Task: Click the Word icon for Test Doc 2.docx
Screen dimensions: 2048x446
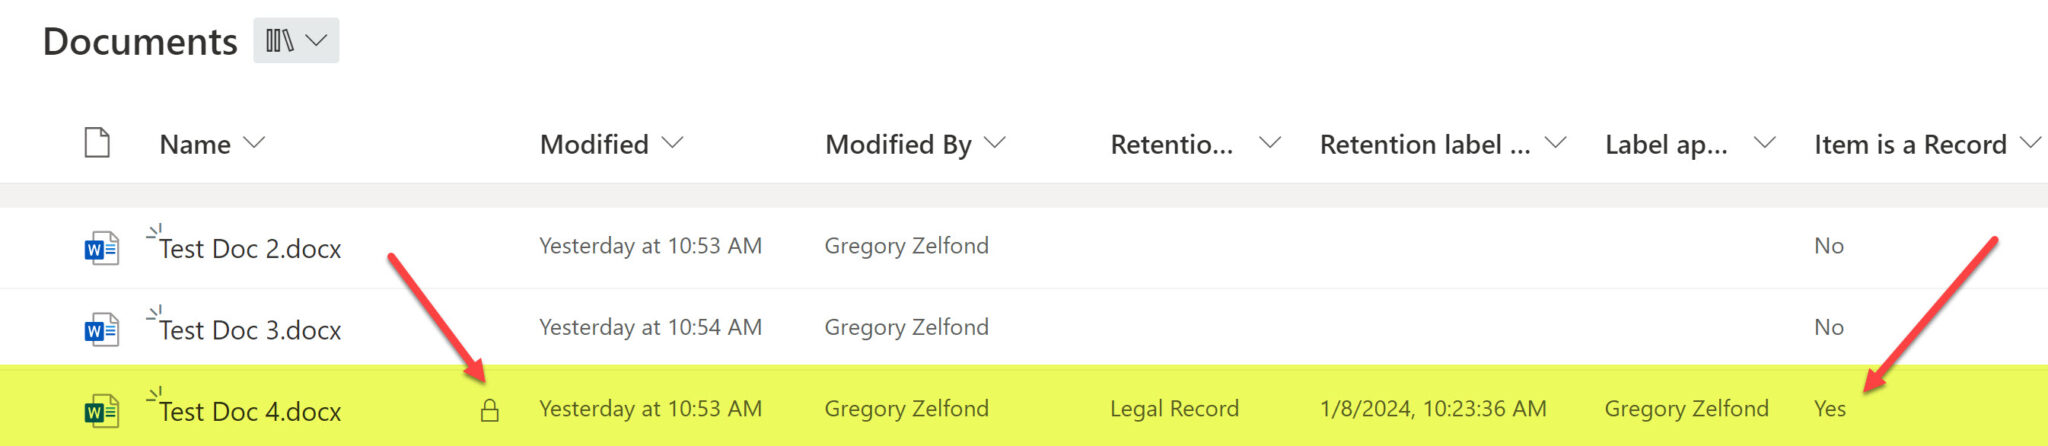Action: (x=101, y=248)
